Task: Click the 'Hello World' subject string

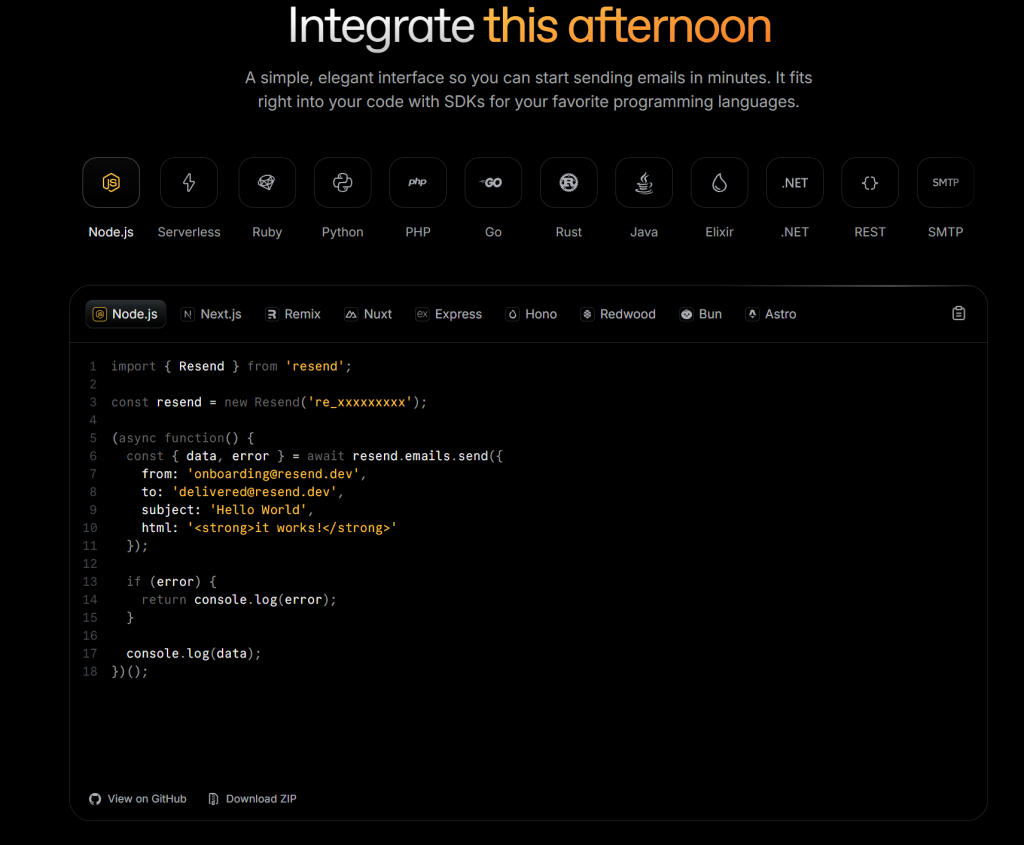Action: pos(258,510)
